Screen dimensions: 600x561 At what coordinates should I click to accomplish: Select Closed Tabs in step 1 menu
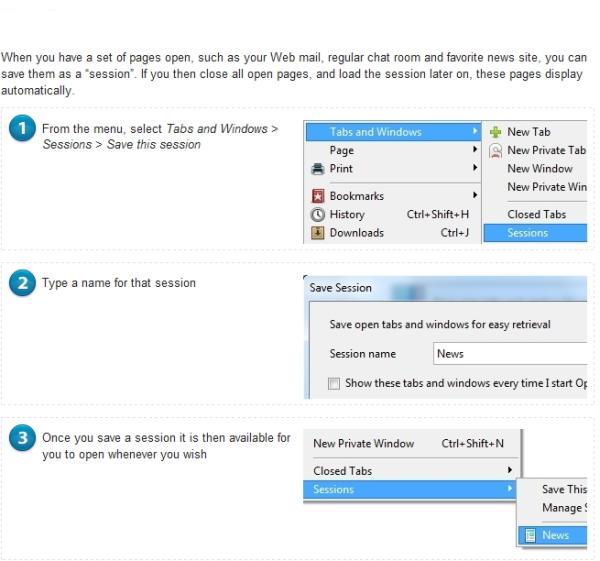coord(536,214)
